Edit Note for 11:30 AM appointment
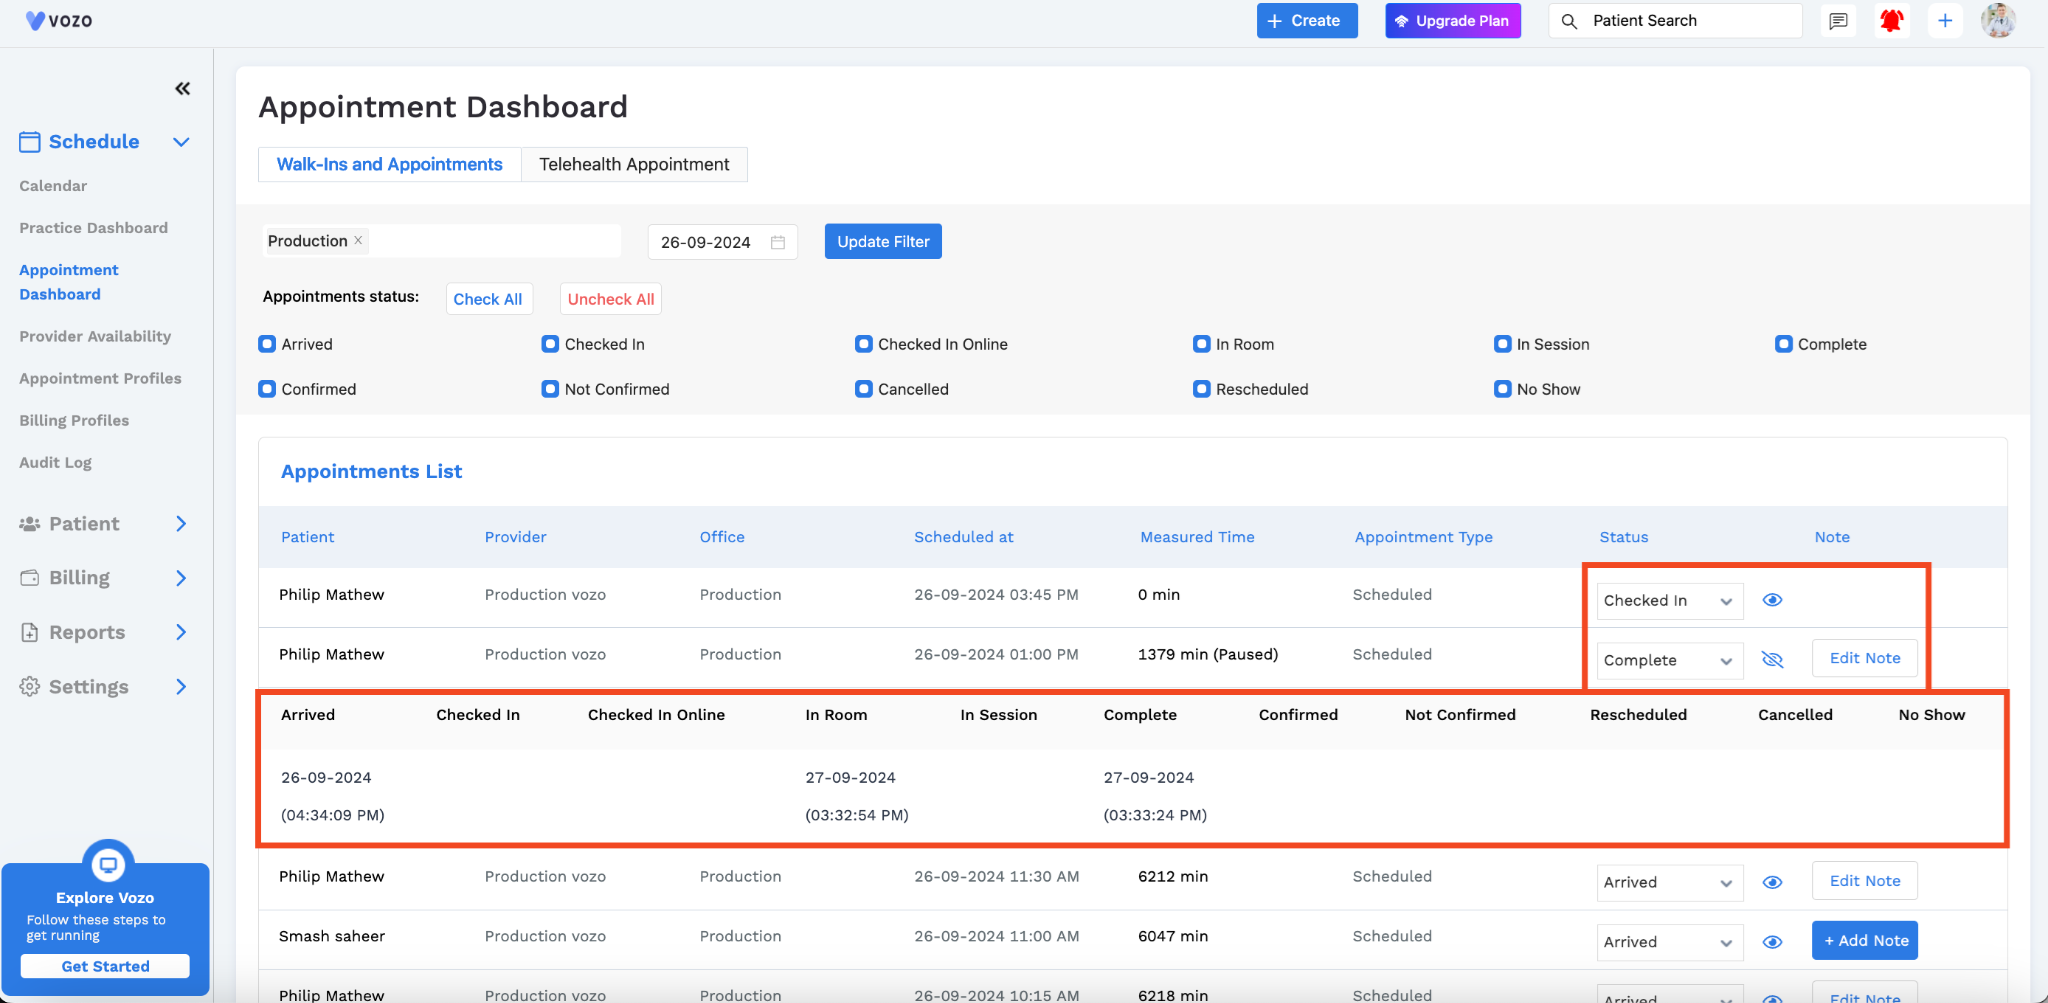 click(1865, 881)
